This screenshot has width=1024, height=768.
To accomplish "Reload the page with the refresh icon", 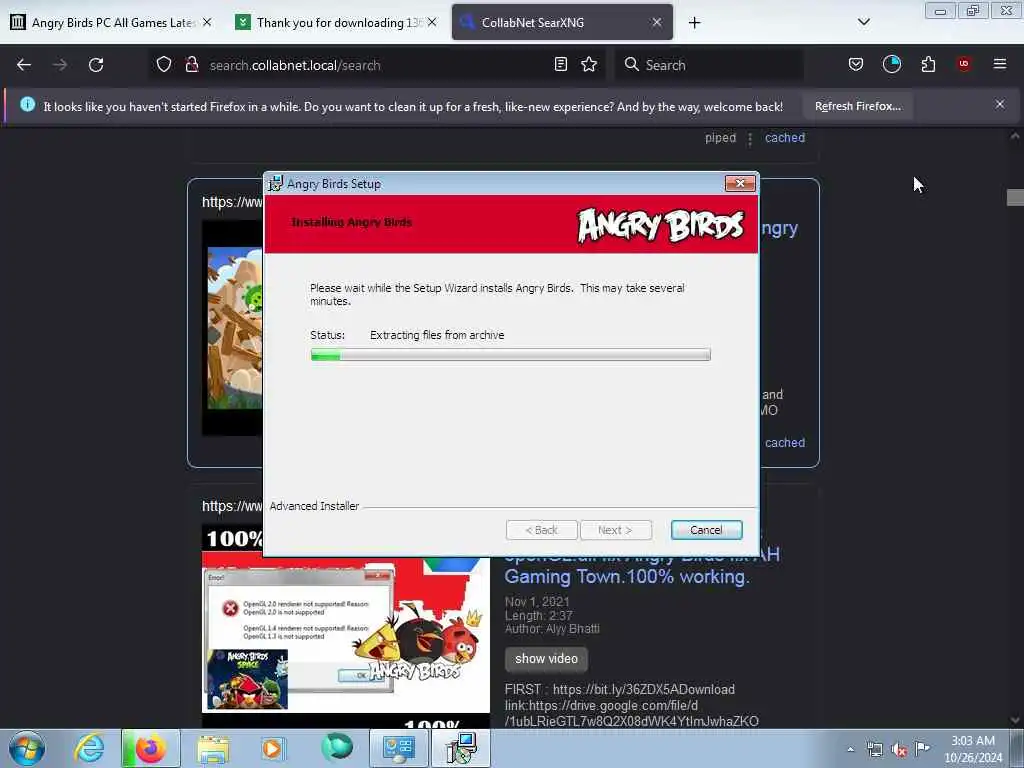I will click(x=96, y=65).
